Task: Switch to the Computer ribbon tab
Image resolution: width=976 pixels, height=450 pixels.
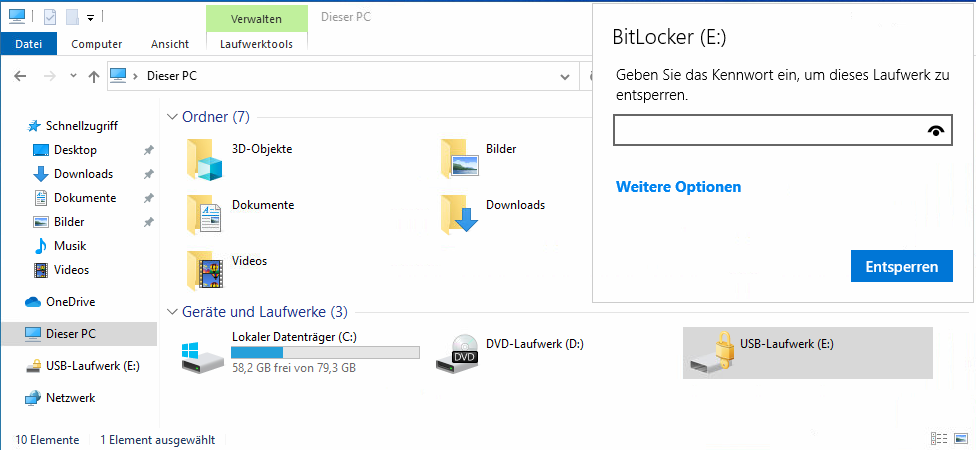Action: coord(96,44)
